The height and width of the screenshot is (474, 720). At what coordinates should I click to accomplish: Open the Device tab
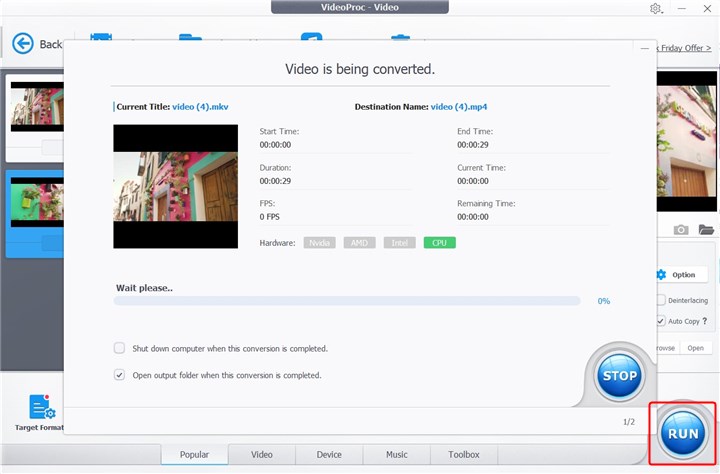pyautogui.click(x=329, y=455)
